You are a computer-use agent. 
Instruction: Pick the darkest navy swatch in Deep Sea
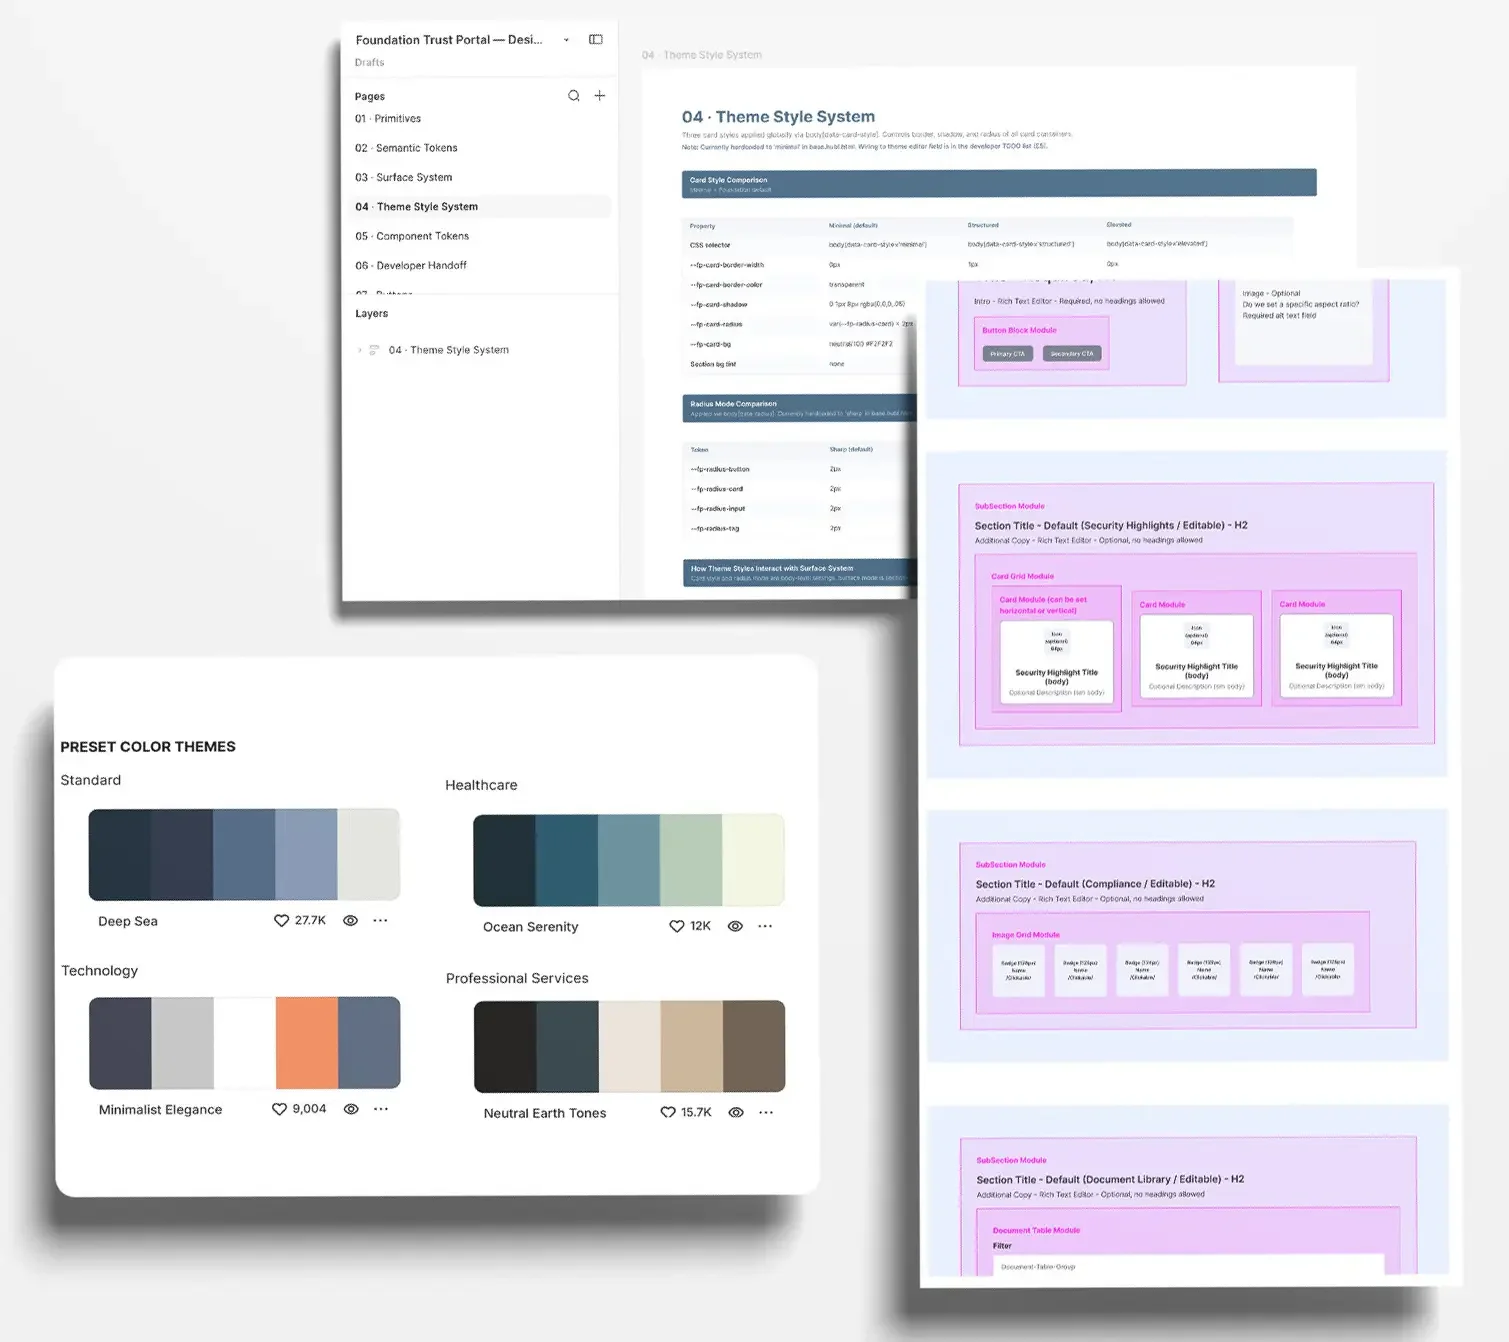coord(120,855)
